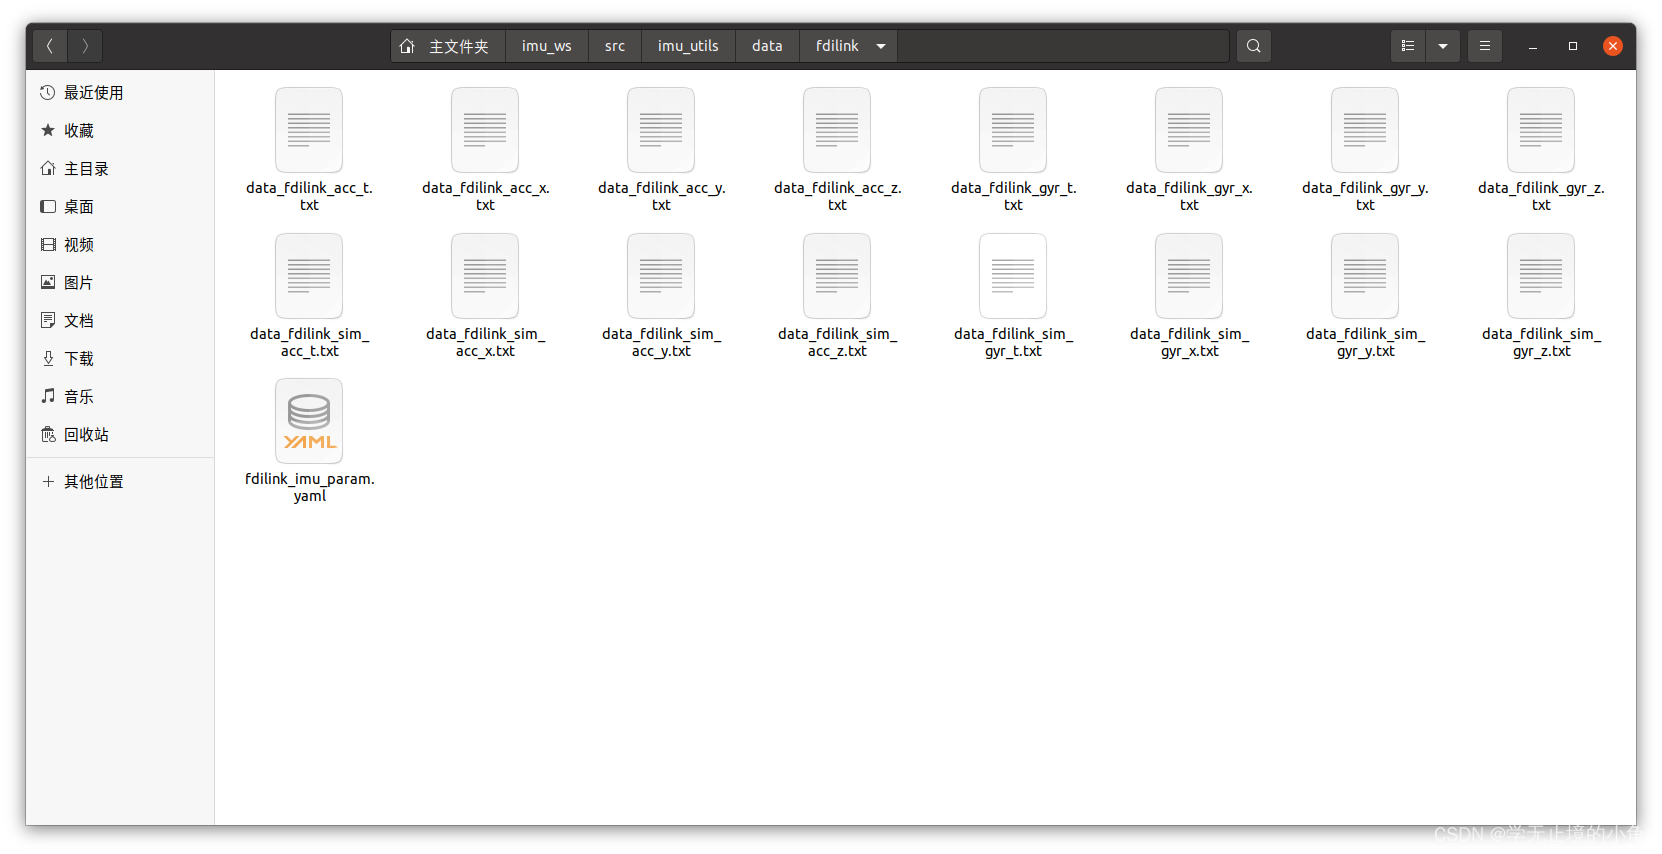Image resolution: width=1662 pixels, height=854 pixels.
Task: Select data_fdilink_gyr_t.txt file icon
Action: pyautogui.click(x=1013, y=130)
